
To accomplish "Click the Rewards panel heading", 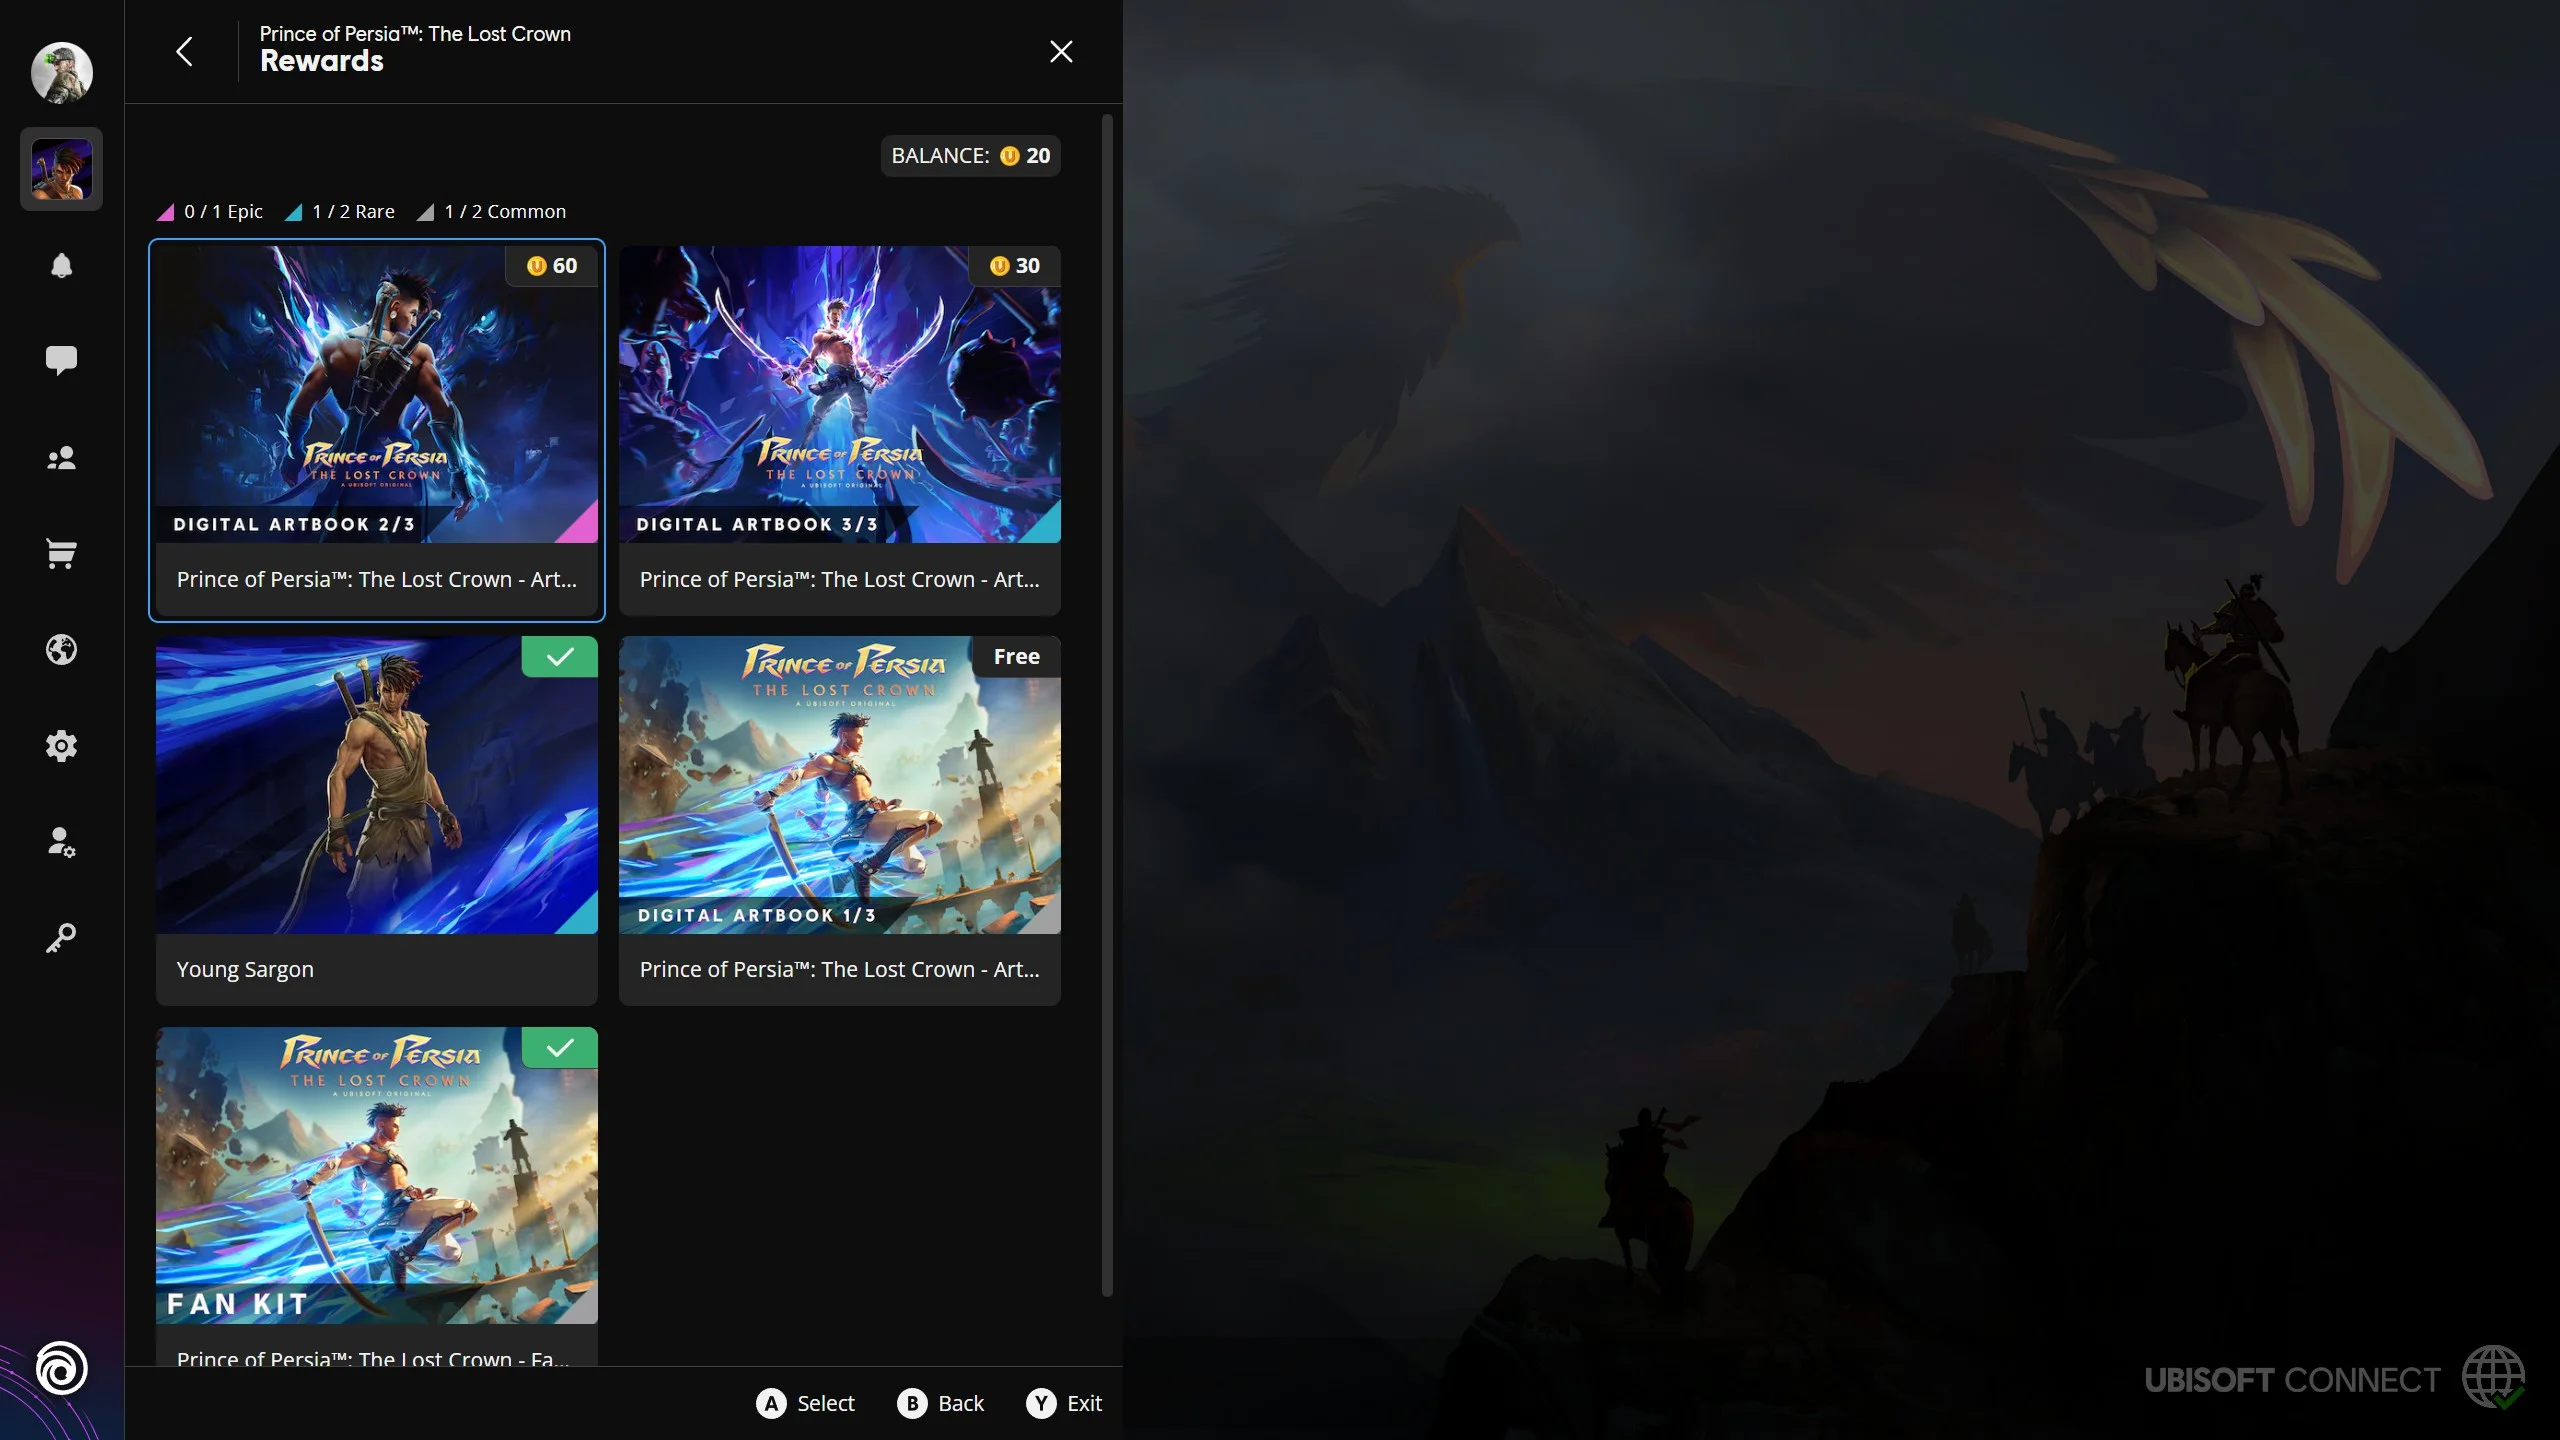I will pyautogui.click(x=322, y=61).
